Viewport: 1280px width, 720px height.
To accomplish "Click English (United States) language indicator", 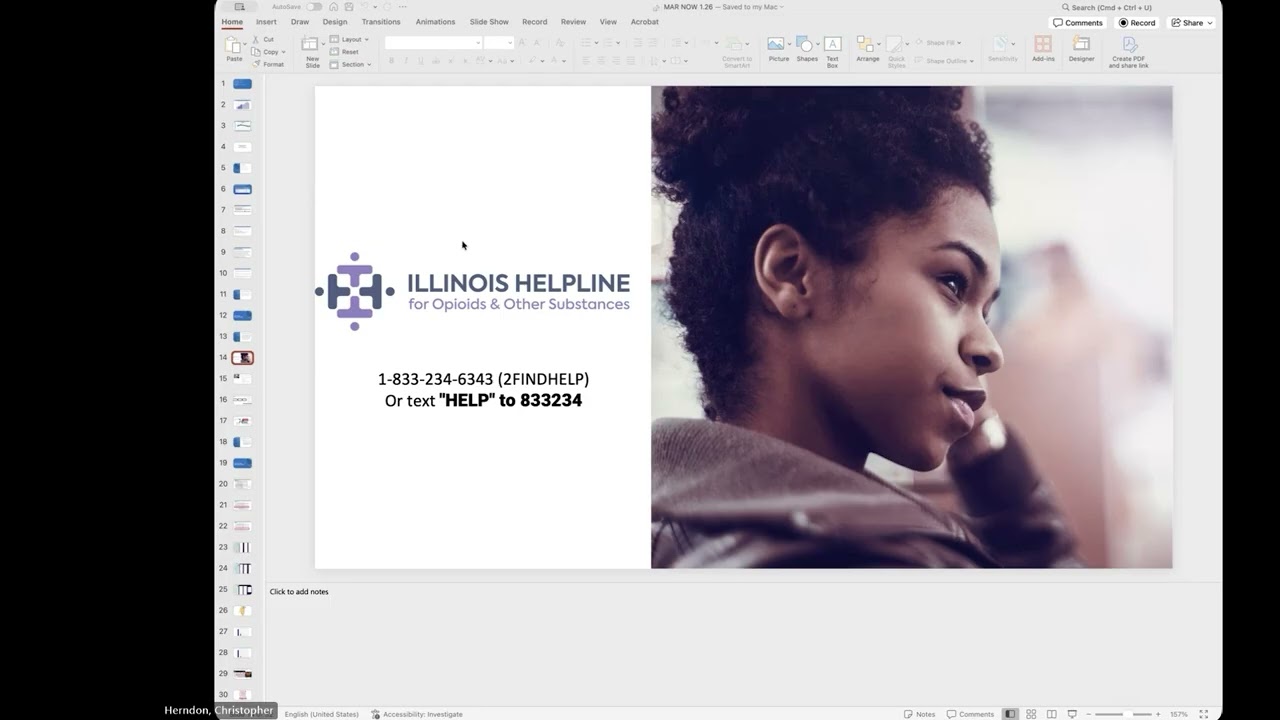I will point(321,714).
